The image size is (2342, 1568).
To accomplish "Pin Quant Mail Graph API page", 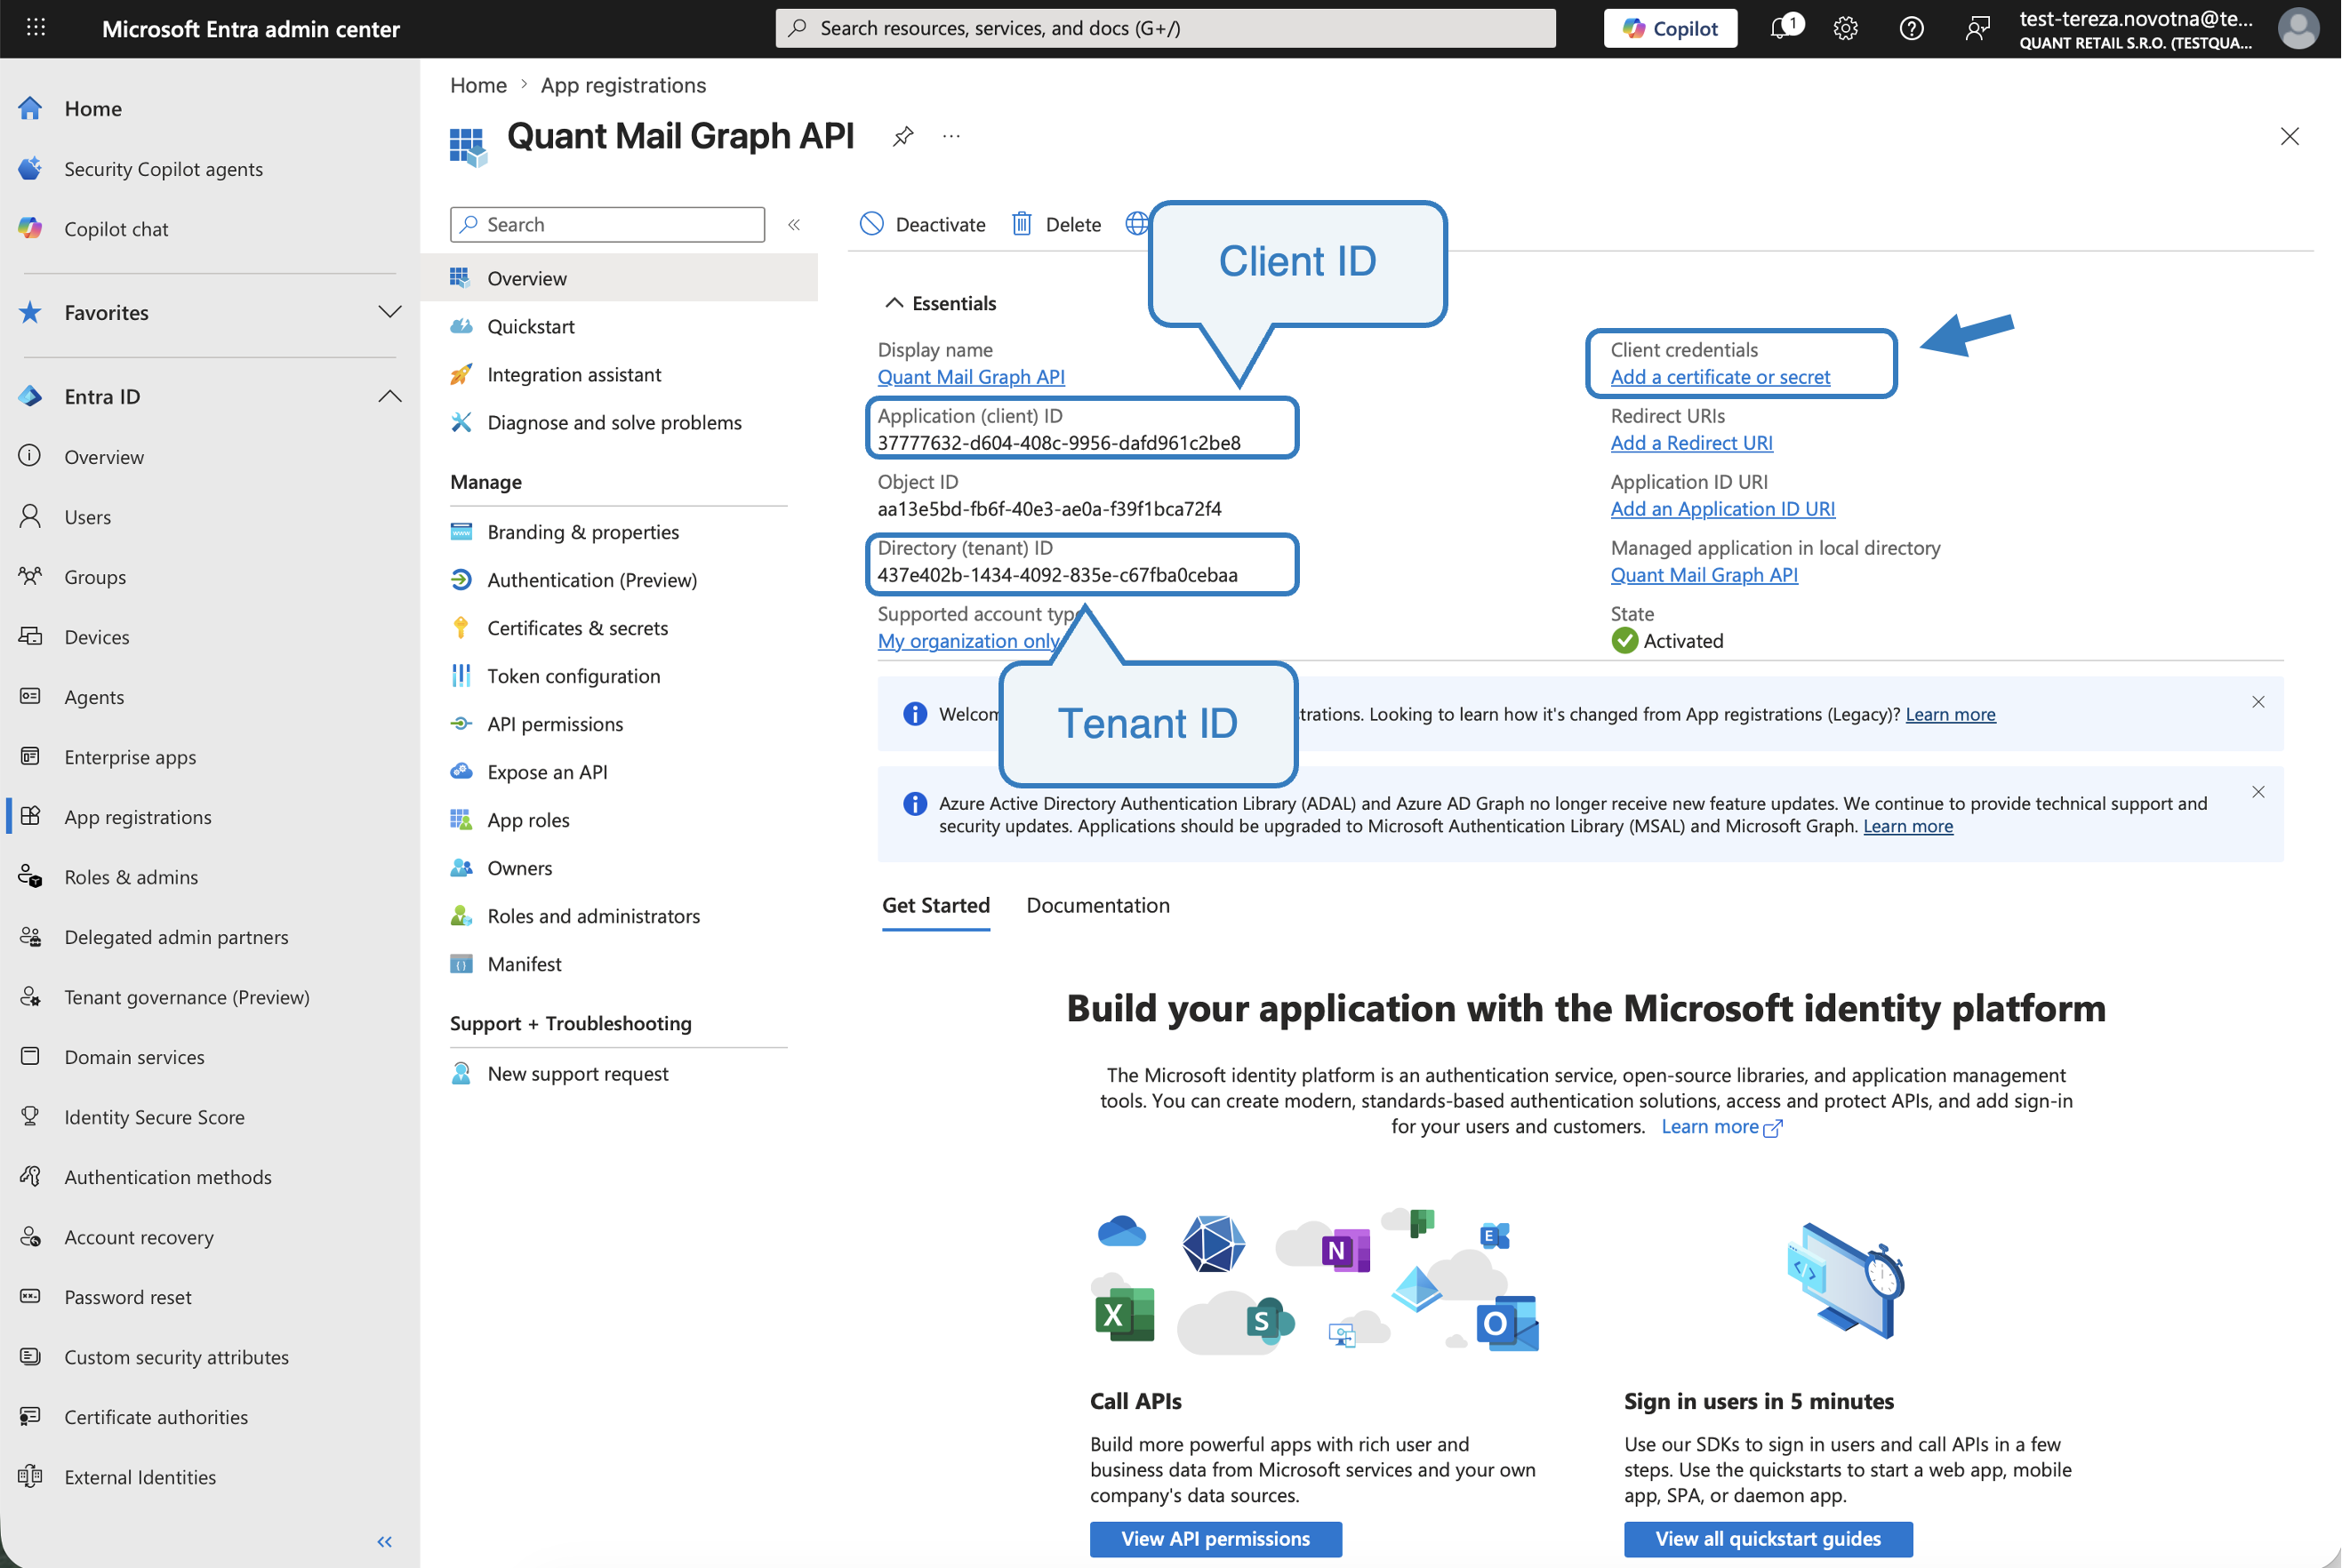I will [903, 136].
